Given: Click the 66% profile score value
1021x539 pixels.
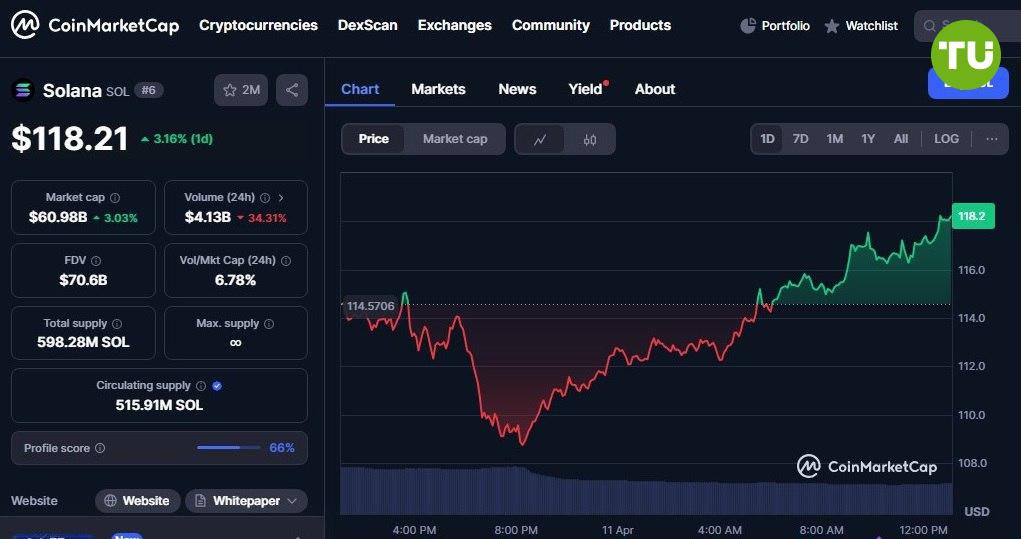Looking at the screenshot, I should point(282,448).
